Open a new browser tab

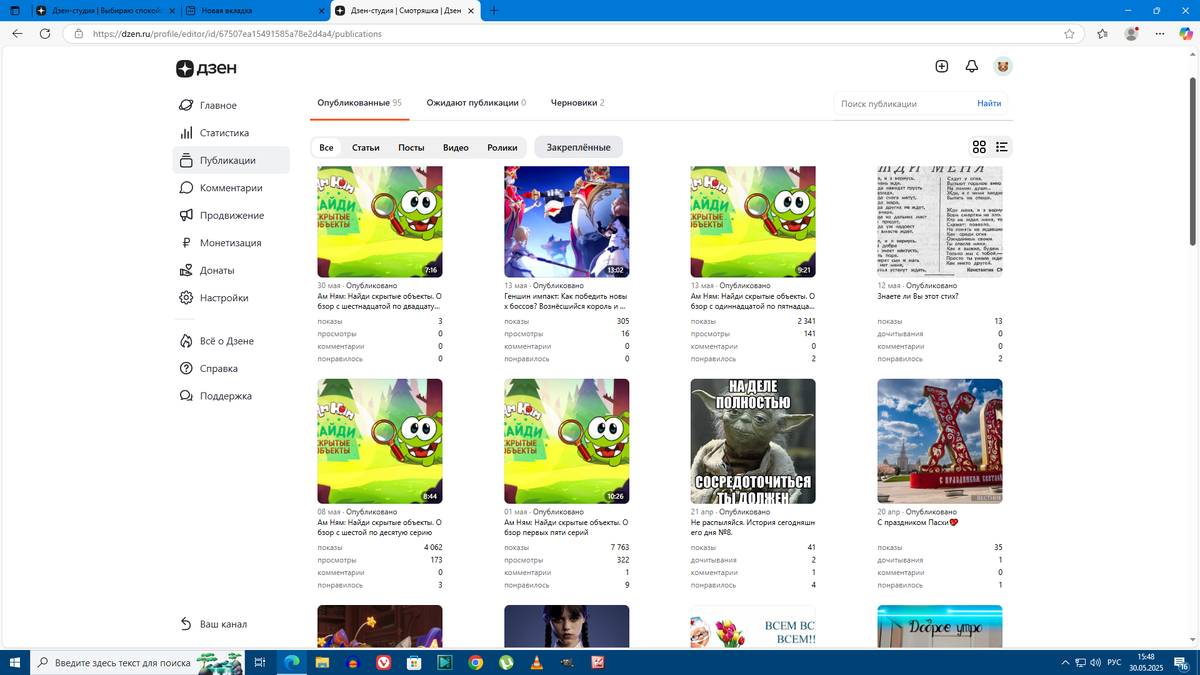click(x=494, y=10)
